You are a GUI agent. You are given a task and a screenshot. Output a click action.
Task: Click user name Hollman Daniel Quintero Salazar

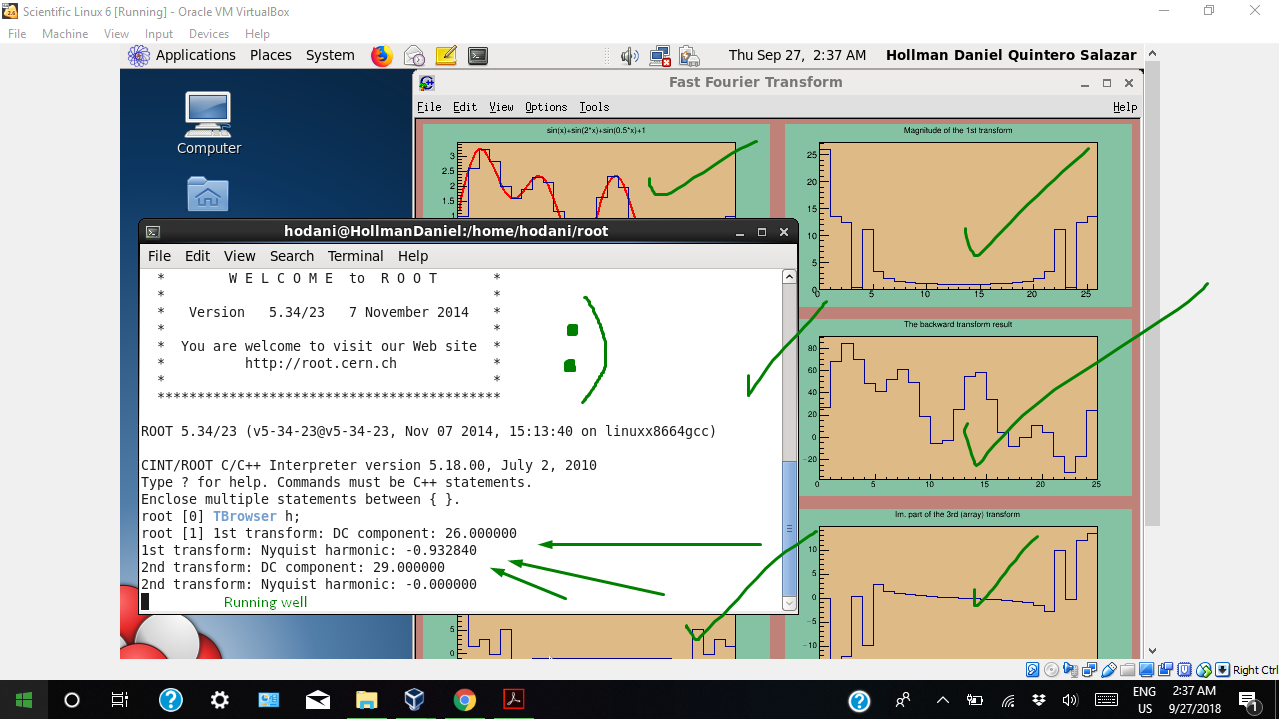tap(1011, 56)
